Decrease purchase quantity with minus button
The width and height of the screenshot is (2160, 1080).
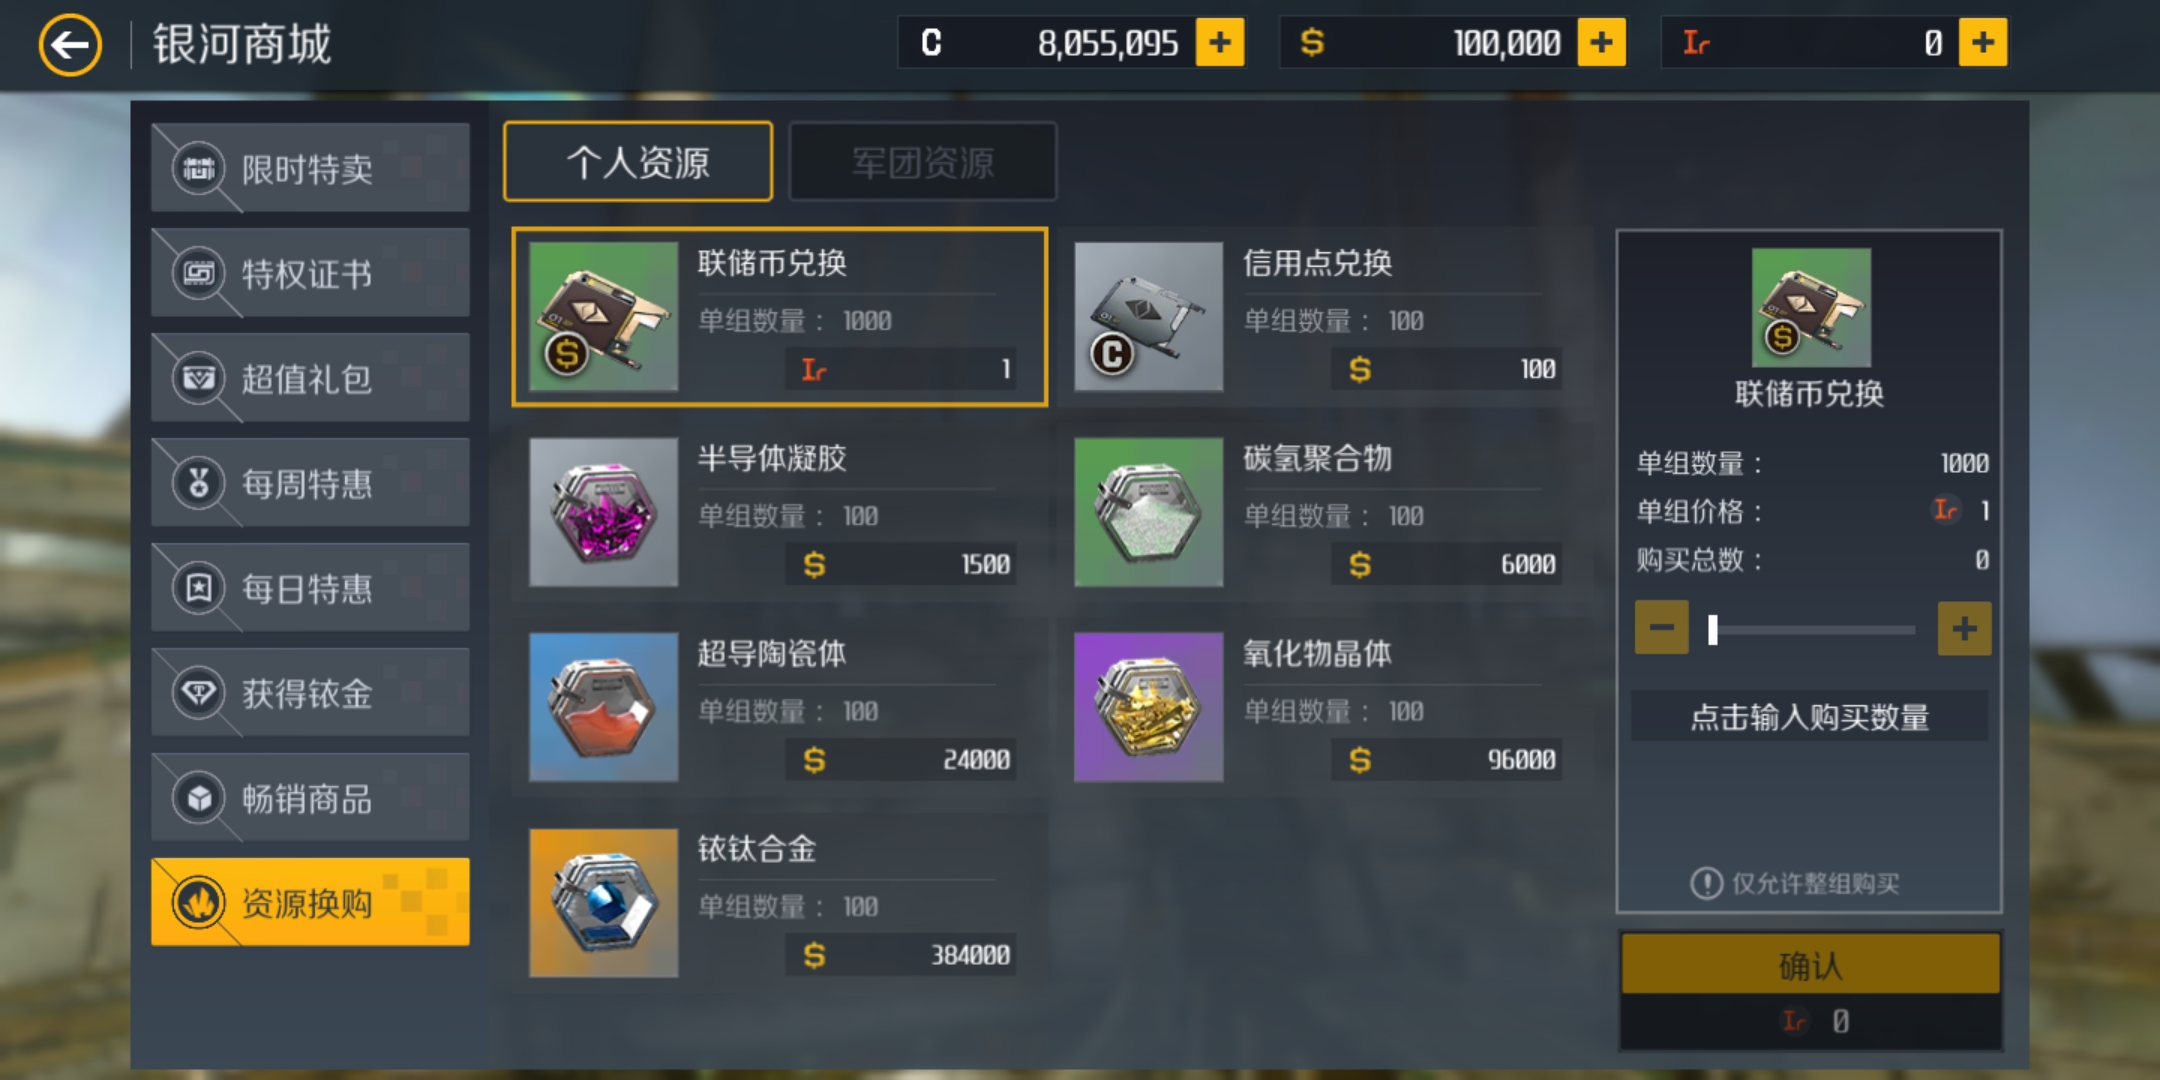(x=1661, y=628)
